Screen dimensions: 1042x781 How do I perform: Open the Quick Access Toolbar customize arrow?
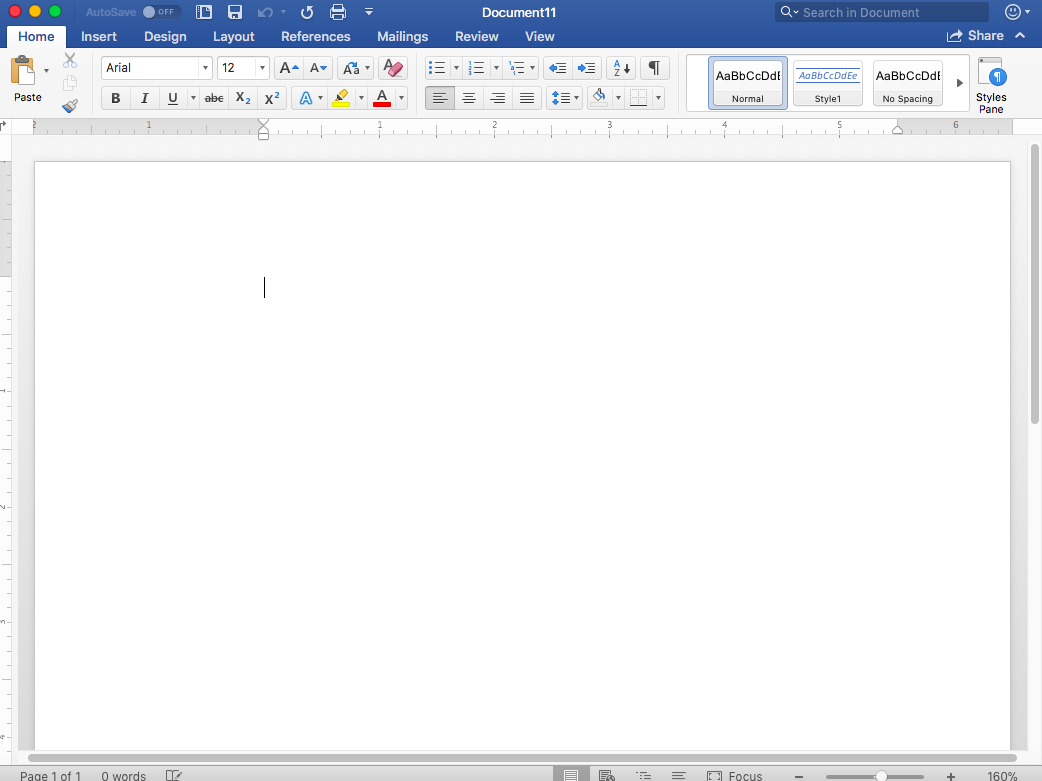point(369,12)
